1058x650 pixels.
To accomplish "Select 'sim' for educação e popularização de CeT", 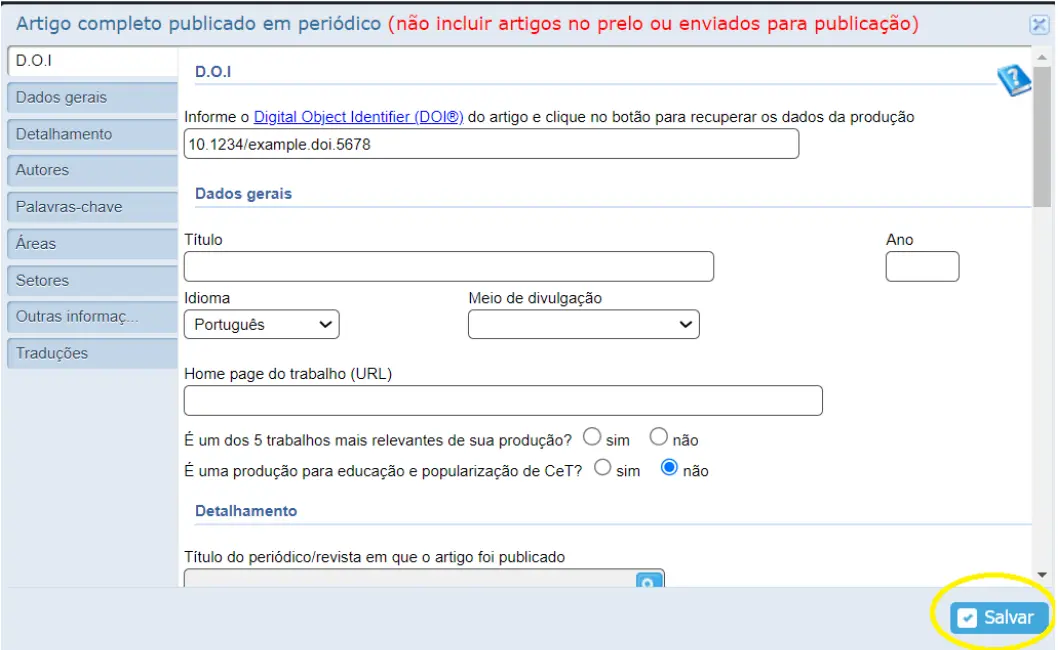I will click(x=603, y=468).
